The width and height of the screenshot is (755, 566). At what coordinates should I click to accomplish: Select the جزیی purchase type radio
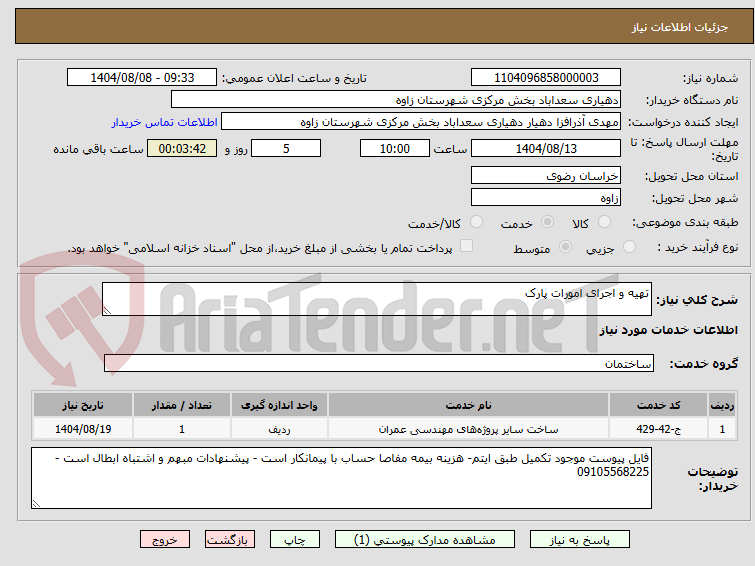pyautogui.click(x=629, y=247)
